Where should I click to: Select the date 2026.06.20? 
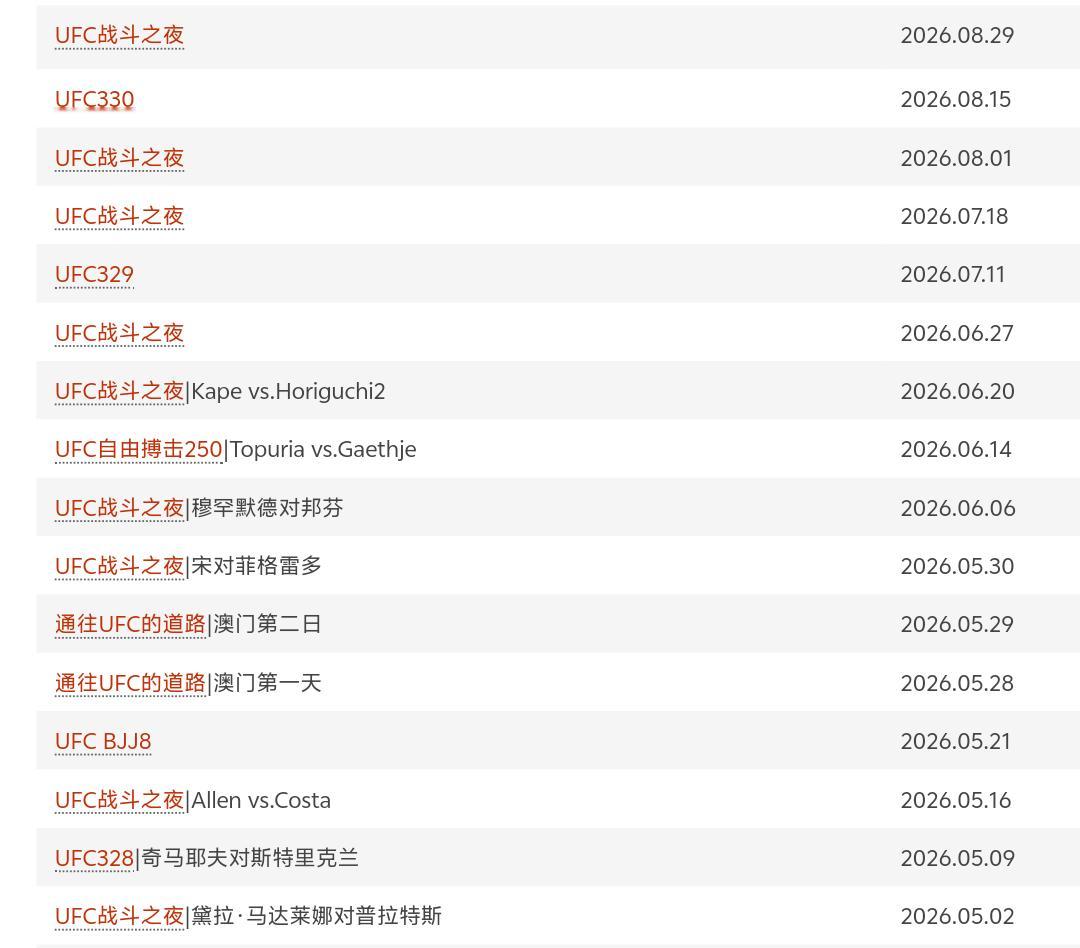point(957,391)
